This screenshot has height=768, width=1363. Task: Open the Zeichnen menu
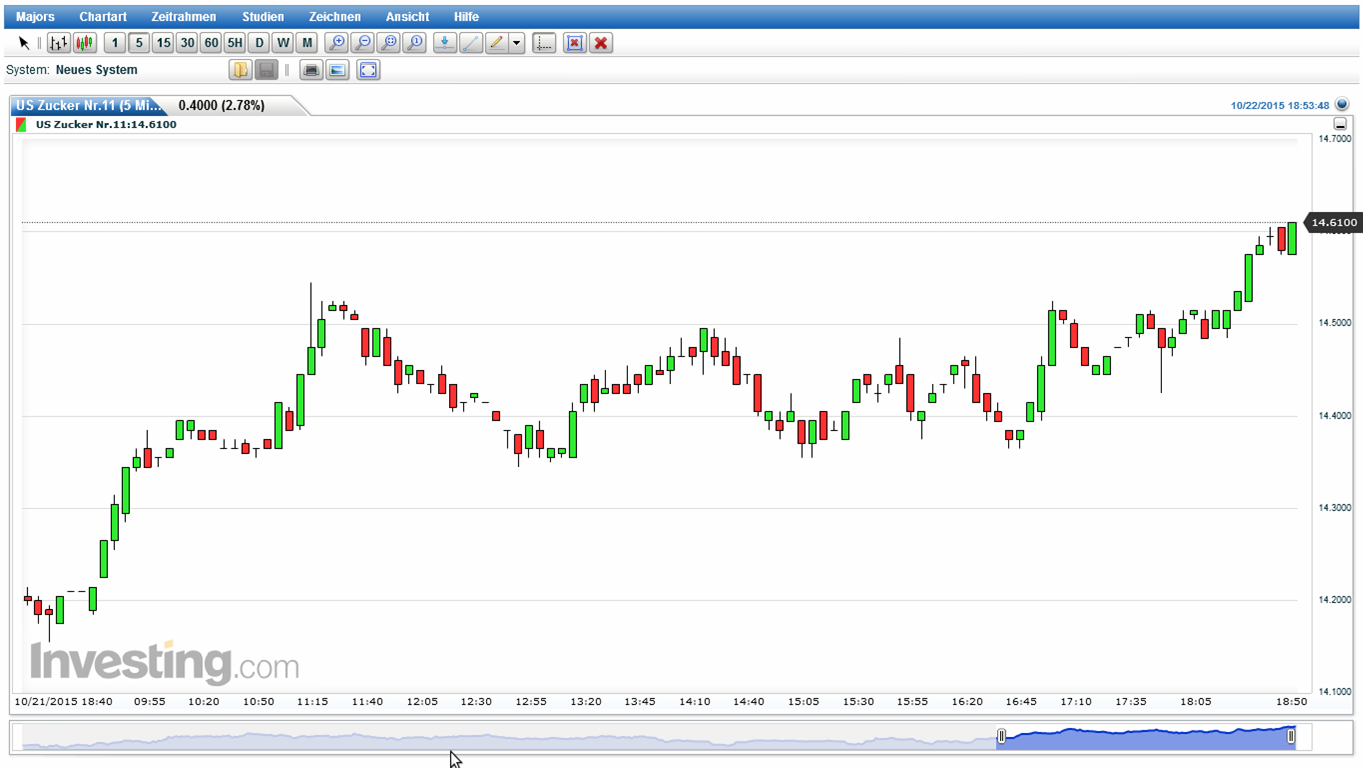[x=335, y=17]
